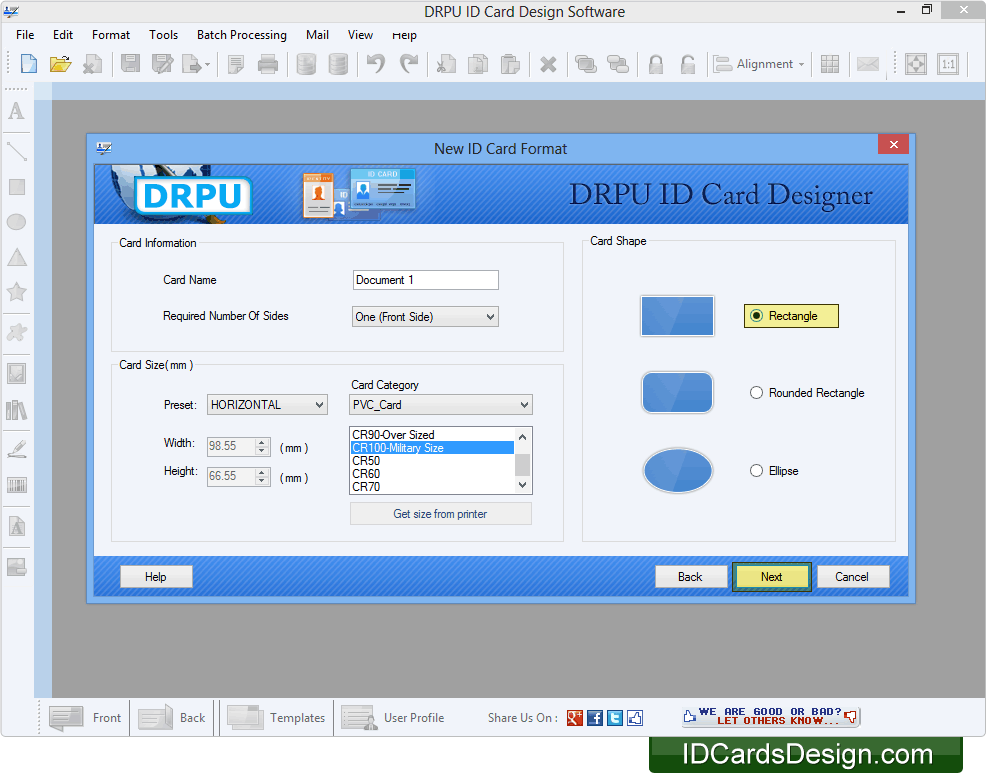The height and width of the screenshot is (773, 986).
Task: Open the Required Number Of Sides dropdown
Action: click(425, 317)
